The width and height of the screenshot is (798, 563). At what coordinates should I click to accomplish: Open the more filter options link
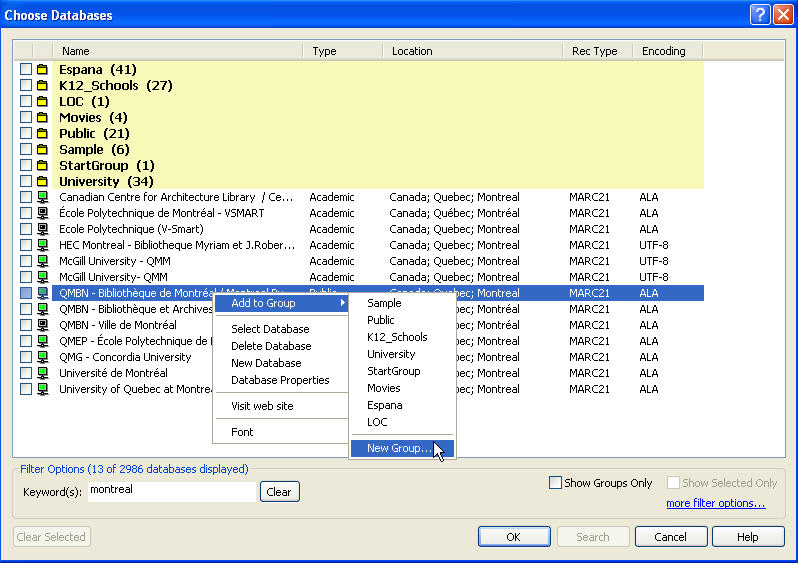716,503
